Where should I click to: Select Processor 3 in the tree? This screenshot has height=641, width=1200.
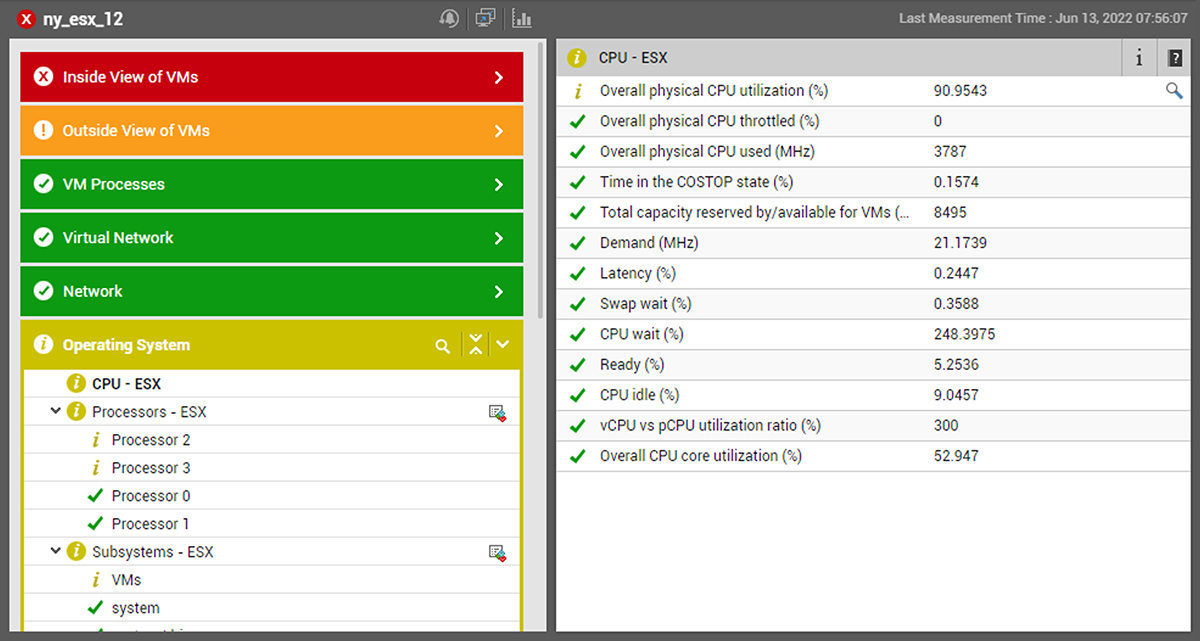151,468
